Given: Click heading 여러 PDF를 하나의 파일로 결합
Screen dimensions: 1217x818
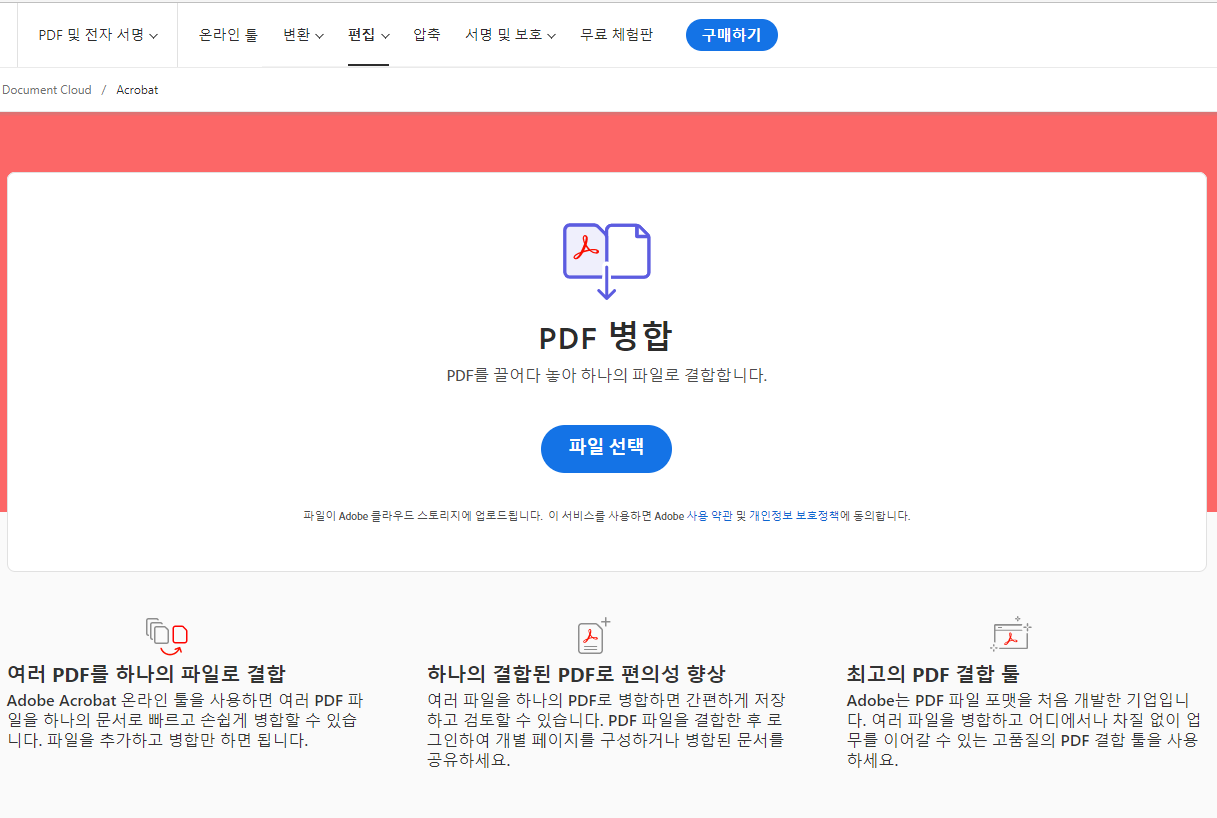Looking at the screenshot, I should 146,673.
